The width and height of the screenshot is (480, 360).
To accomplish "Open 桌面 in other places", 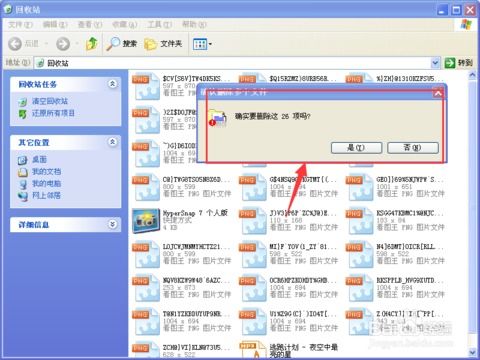I will [39, 160].
